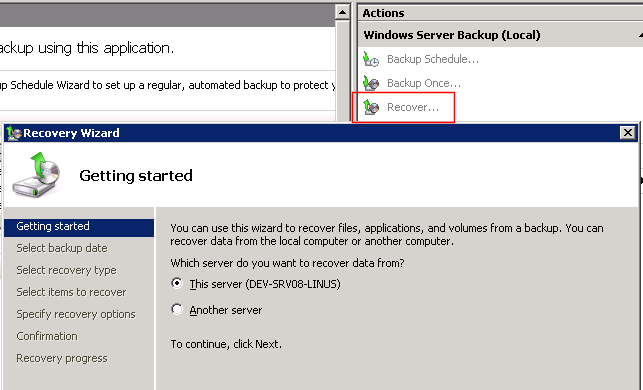The height and width of the screenshot is (390, 643).
Task: Click the Backup Schedule clock icon
Action: click(x=371, y=59)
